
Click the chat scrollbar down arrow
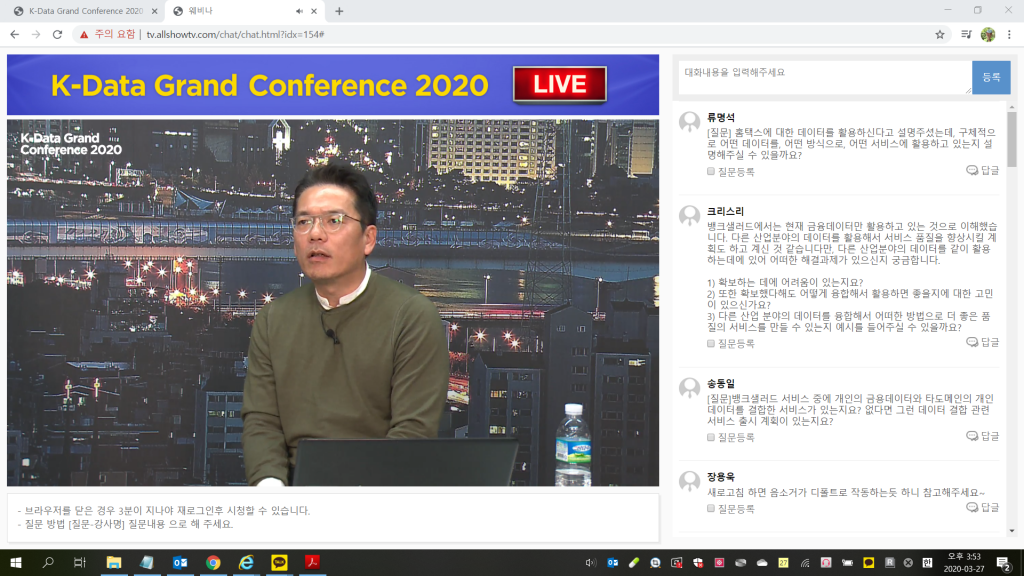click(1012, 531)
